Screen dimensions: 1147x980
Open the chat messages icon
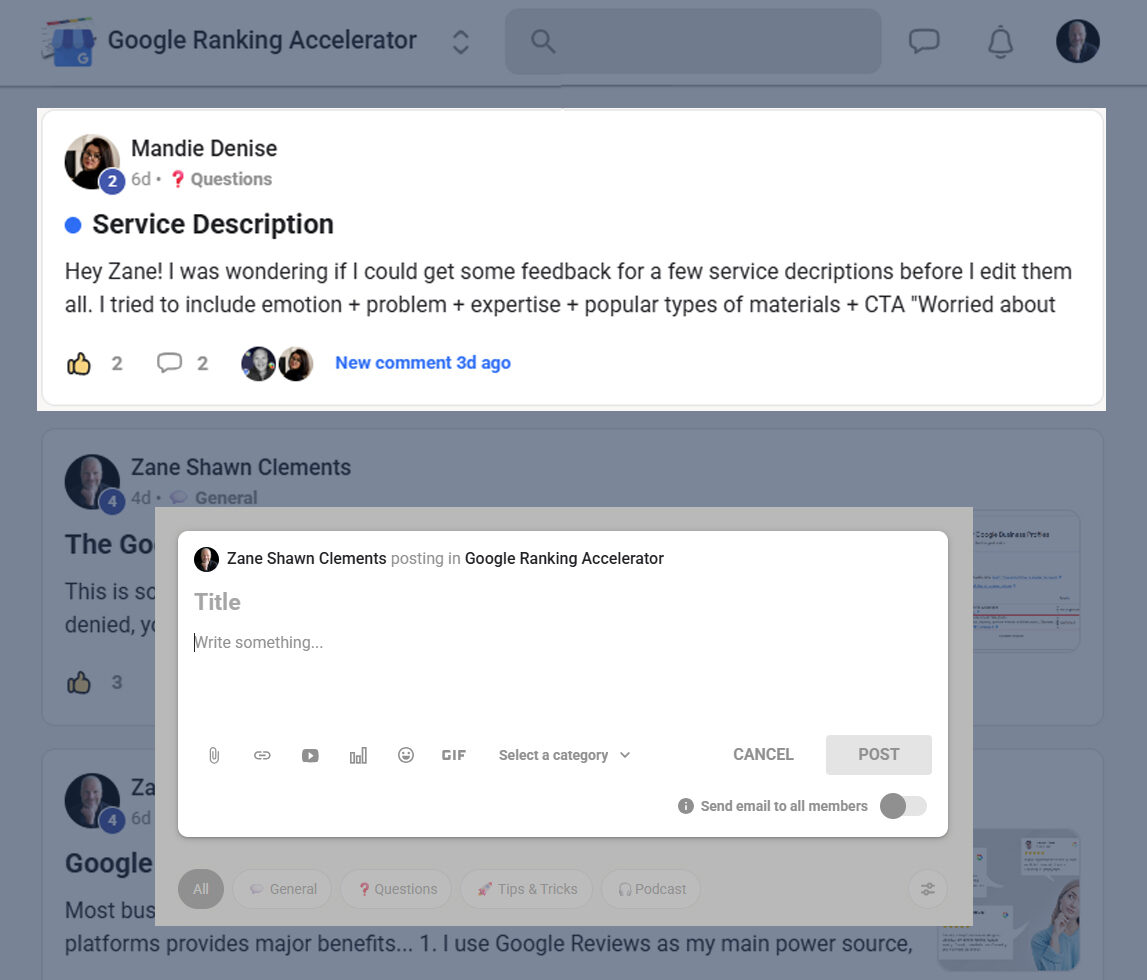point(923,41)
